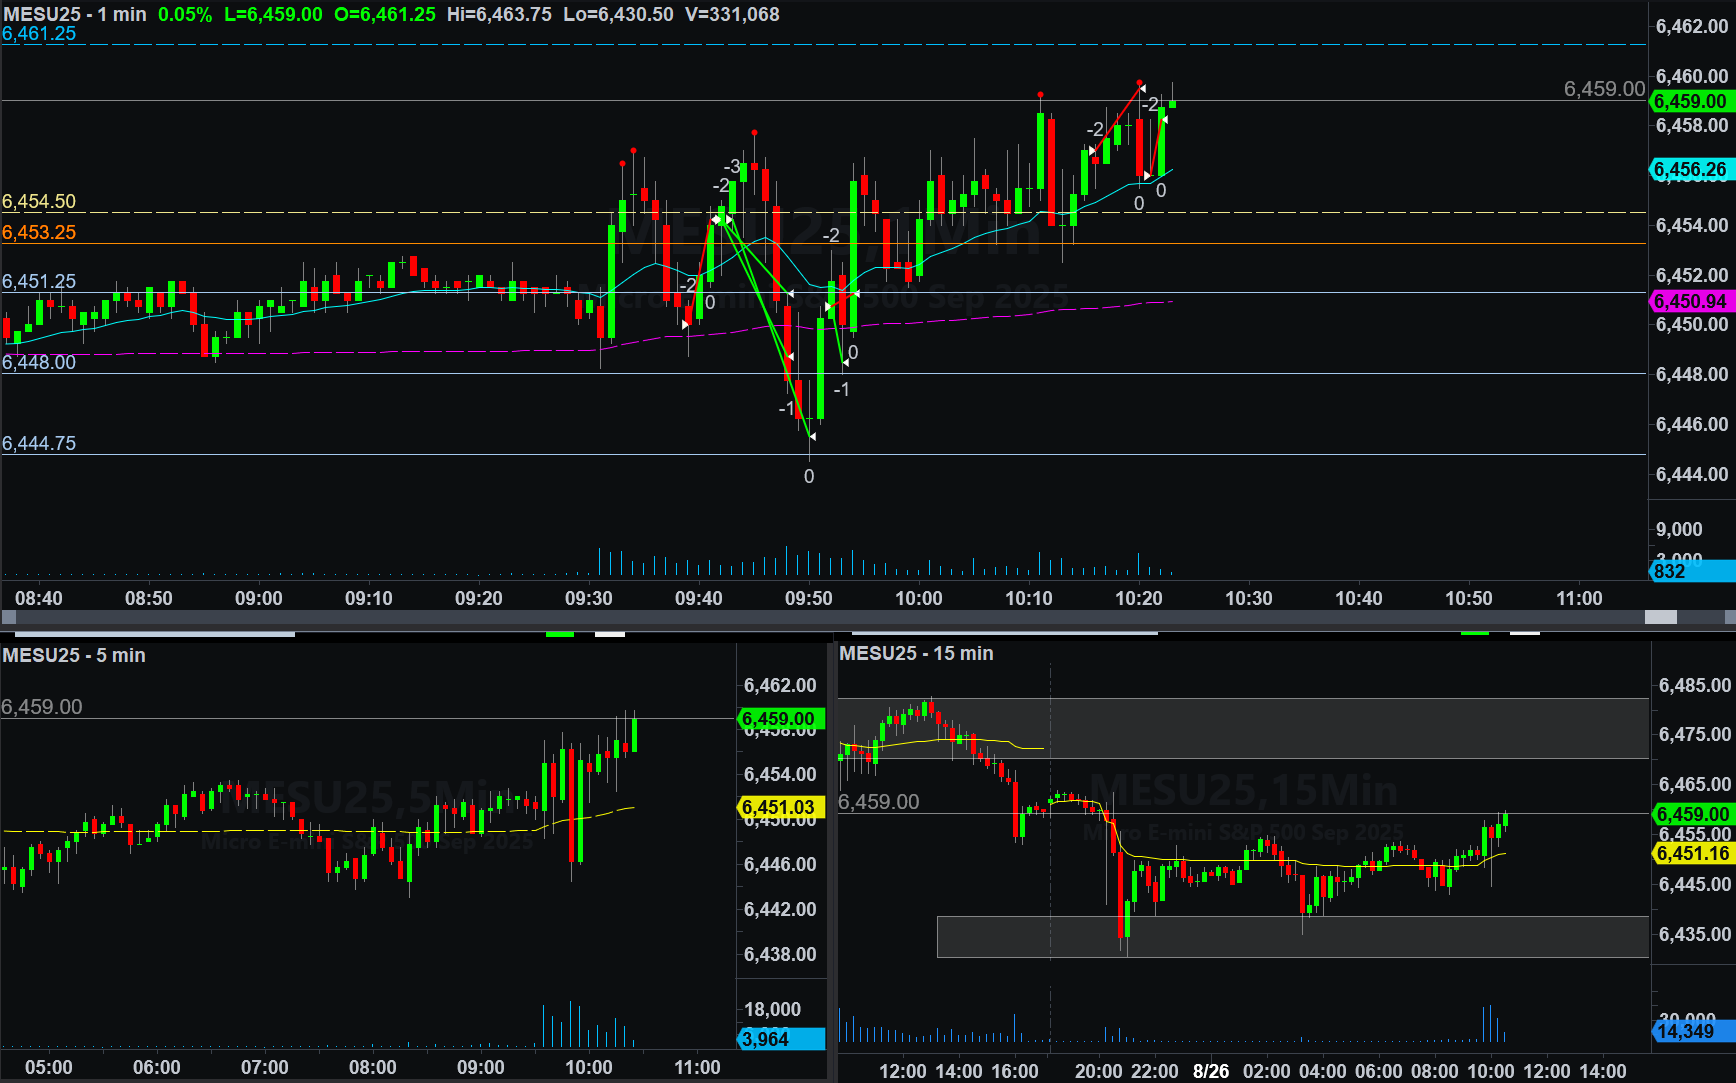Grab the 1-min chart horizontal scrollbar thumb
Image resolution: width=1736 pixels, height=1083 pixels.
[1660, 617]
